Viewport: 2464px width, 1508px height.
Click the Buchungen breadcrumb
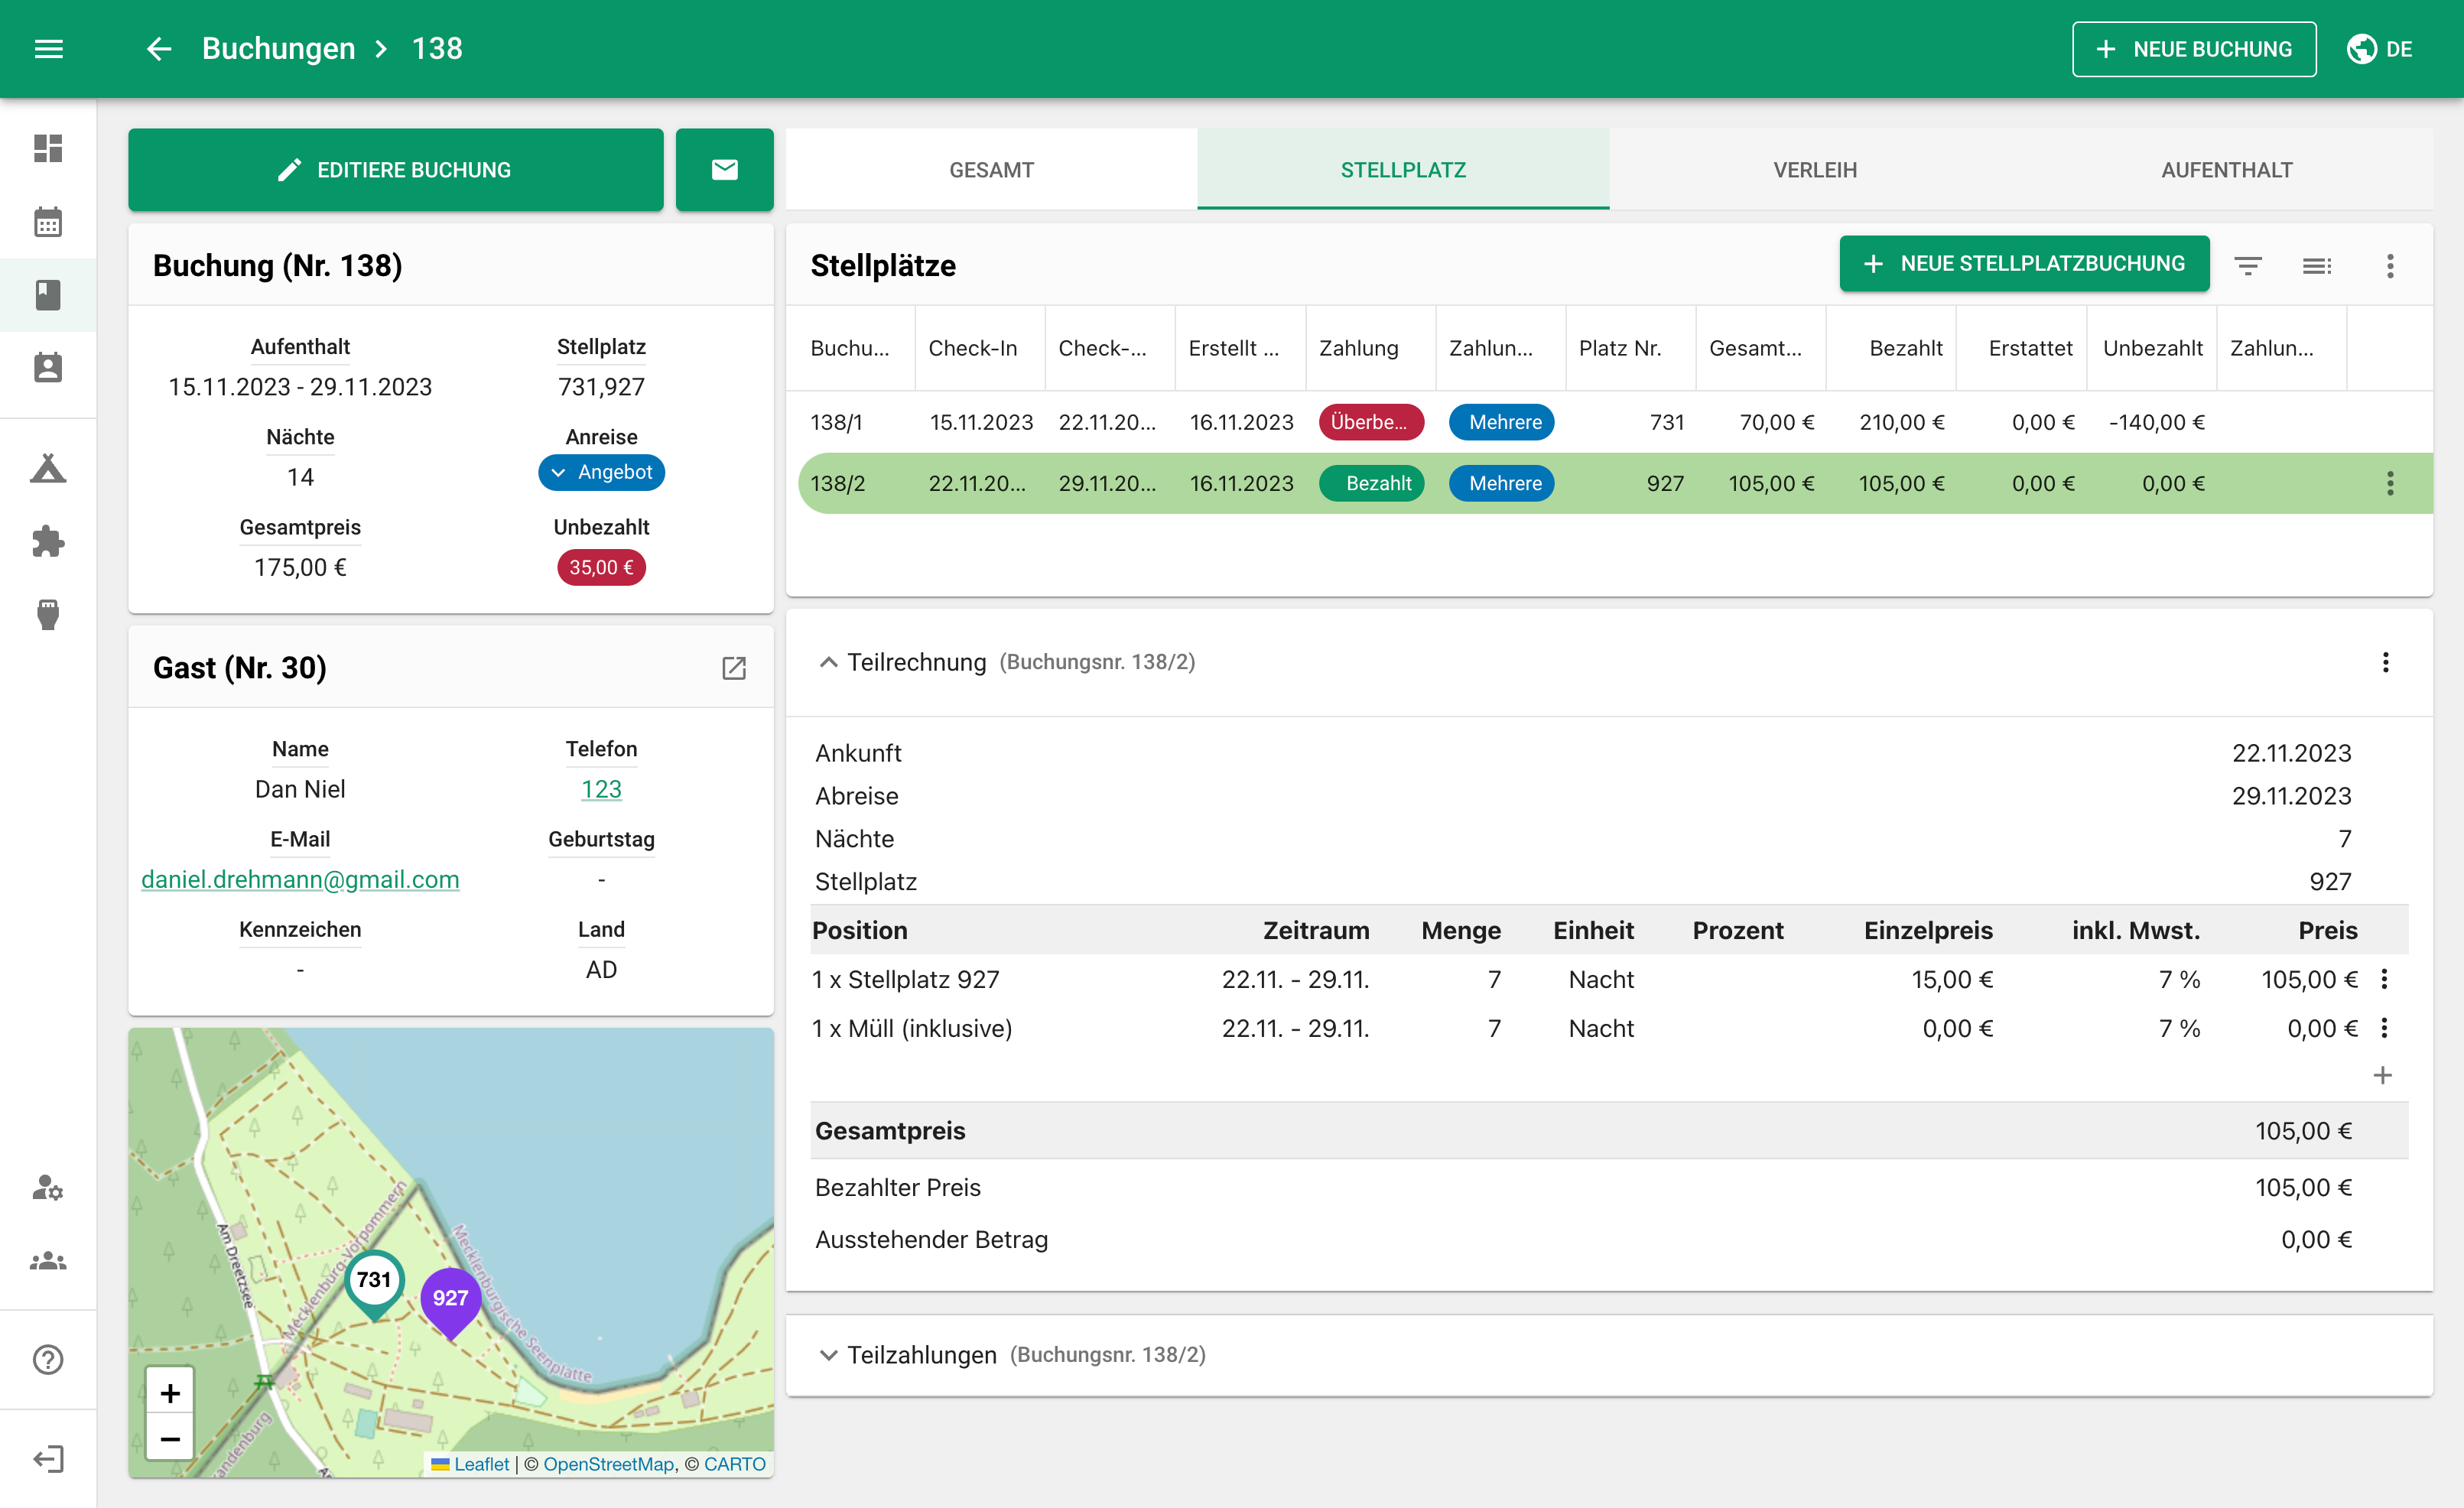(278, 48)
